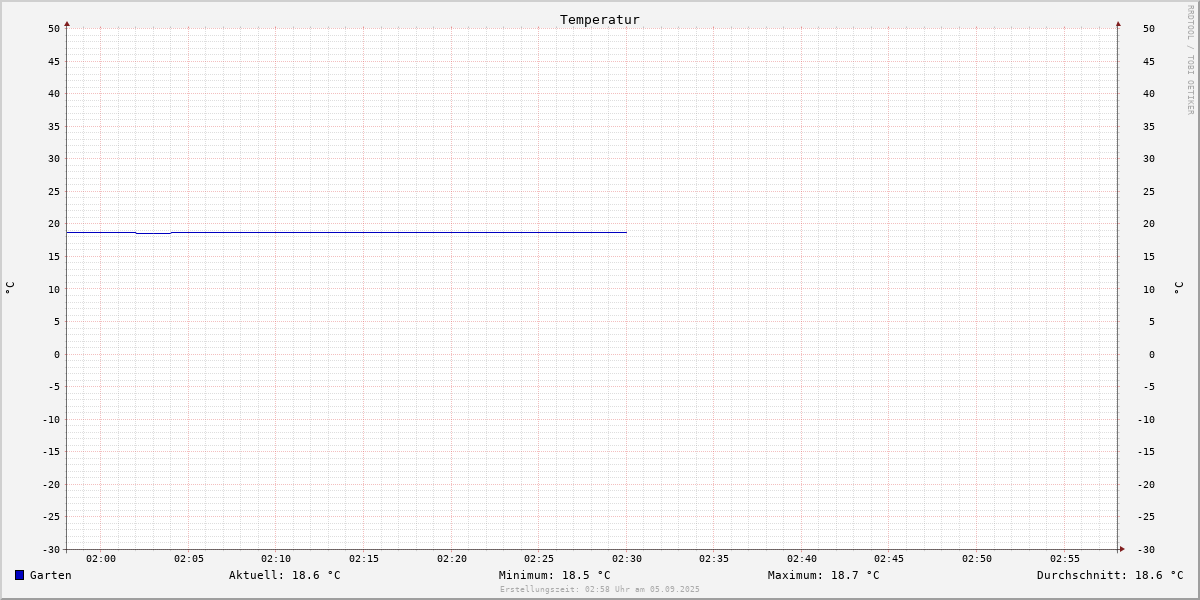
Task: Click the right axis -25 label
Action: coord(1146,517)
